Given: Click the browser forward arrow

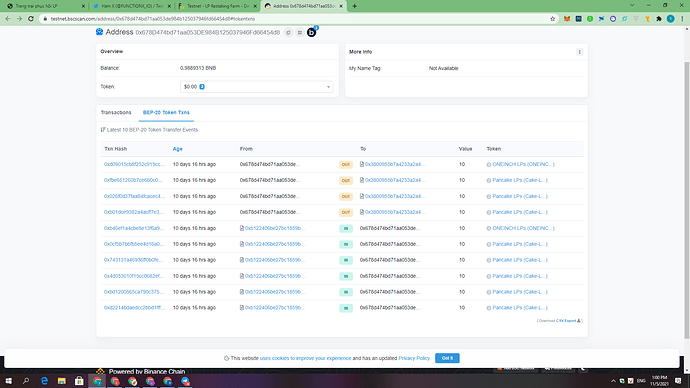Looking at the screenshot, I should (19, 19).
